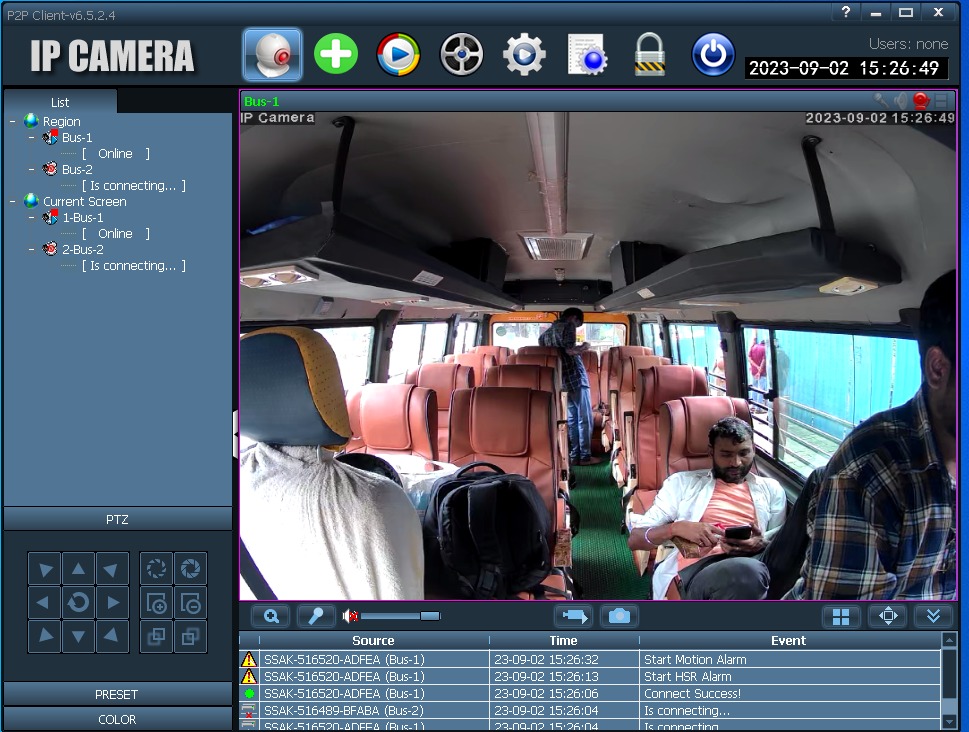This screenshot has height=732, width=969.
Task: Click the PTZ up arrow
Action: tap(79, 570)
